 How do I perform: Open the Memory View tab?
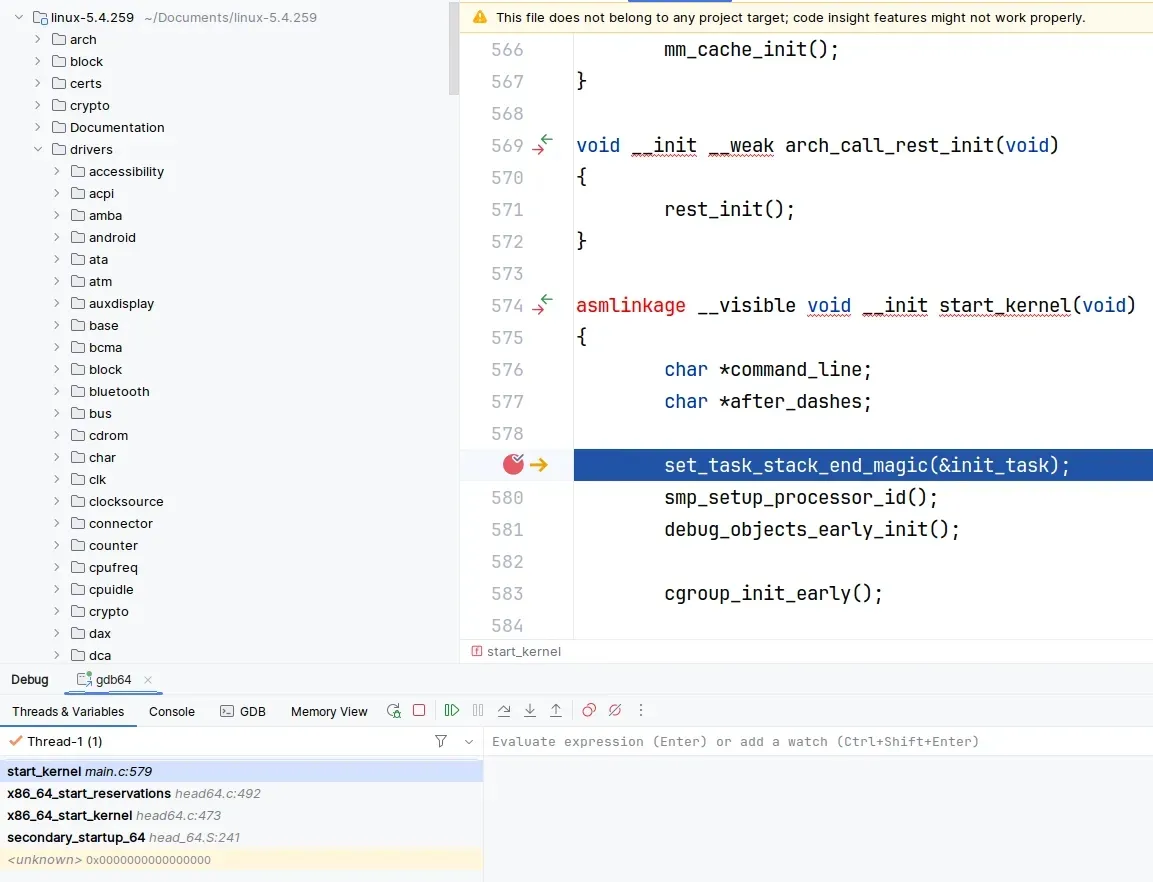tap(329, 712)
